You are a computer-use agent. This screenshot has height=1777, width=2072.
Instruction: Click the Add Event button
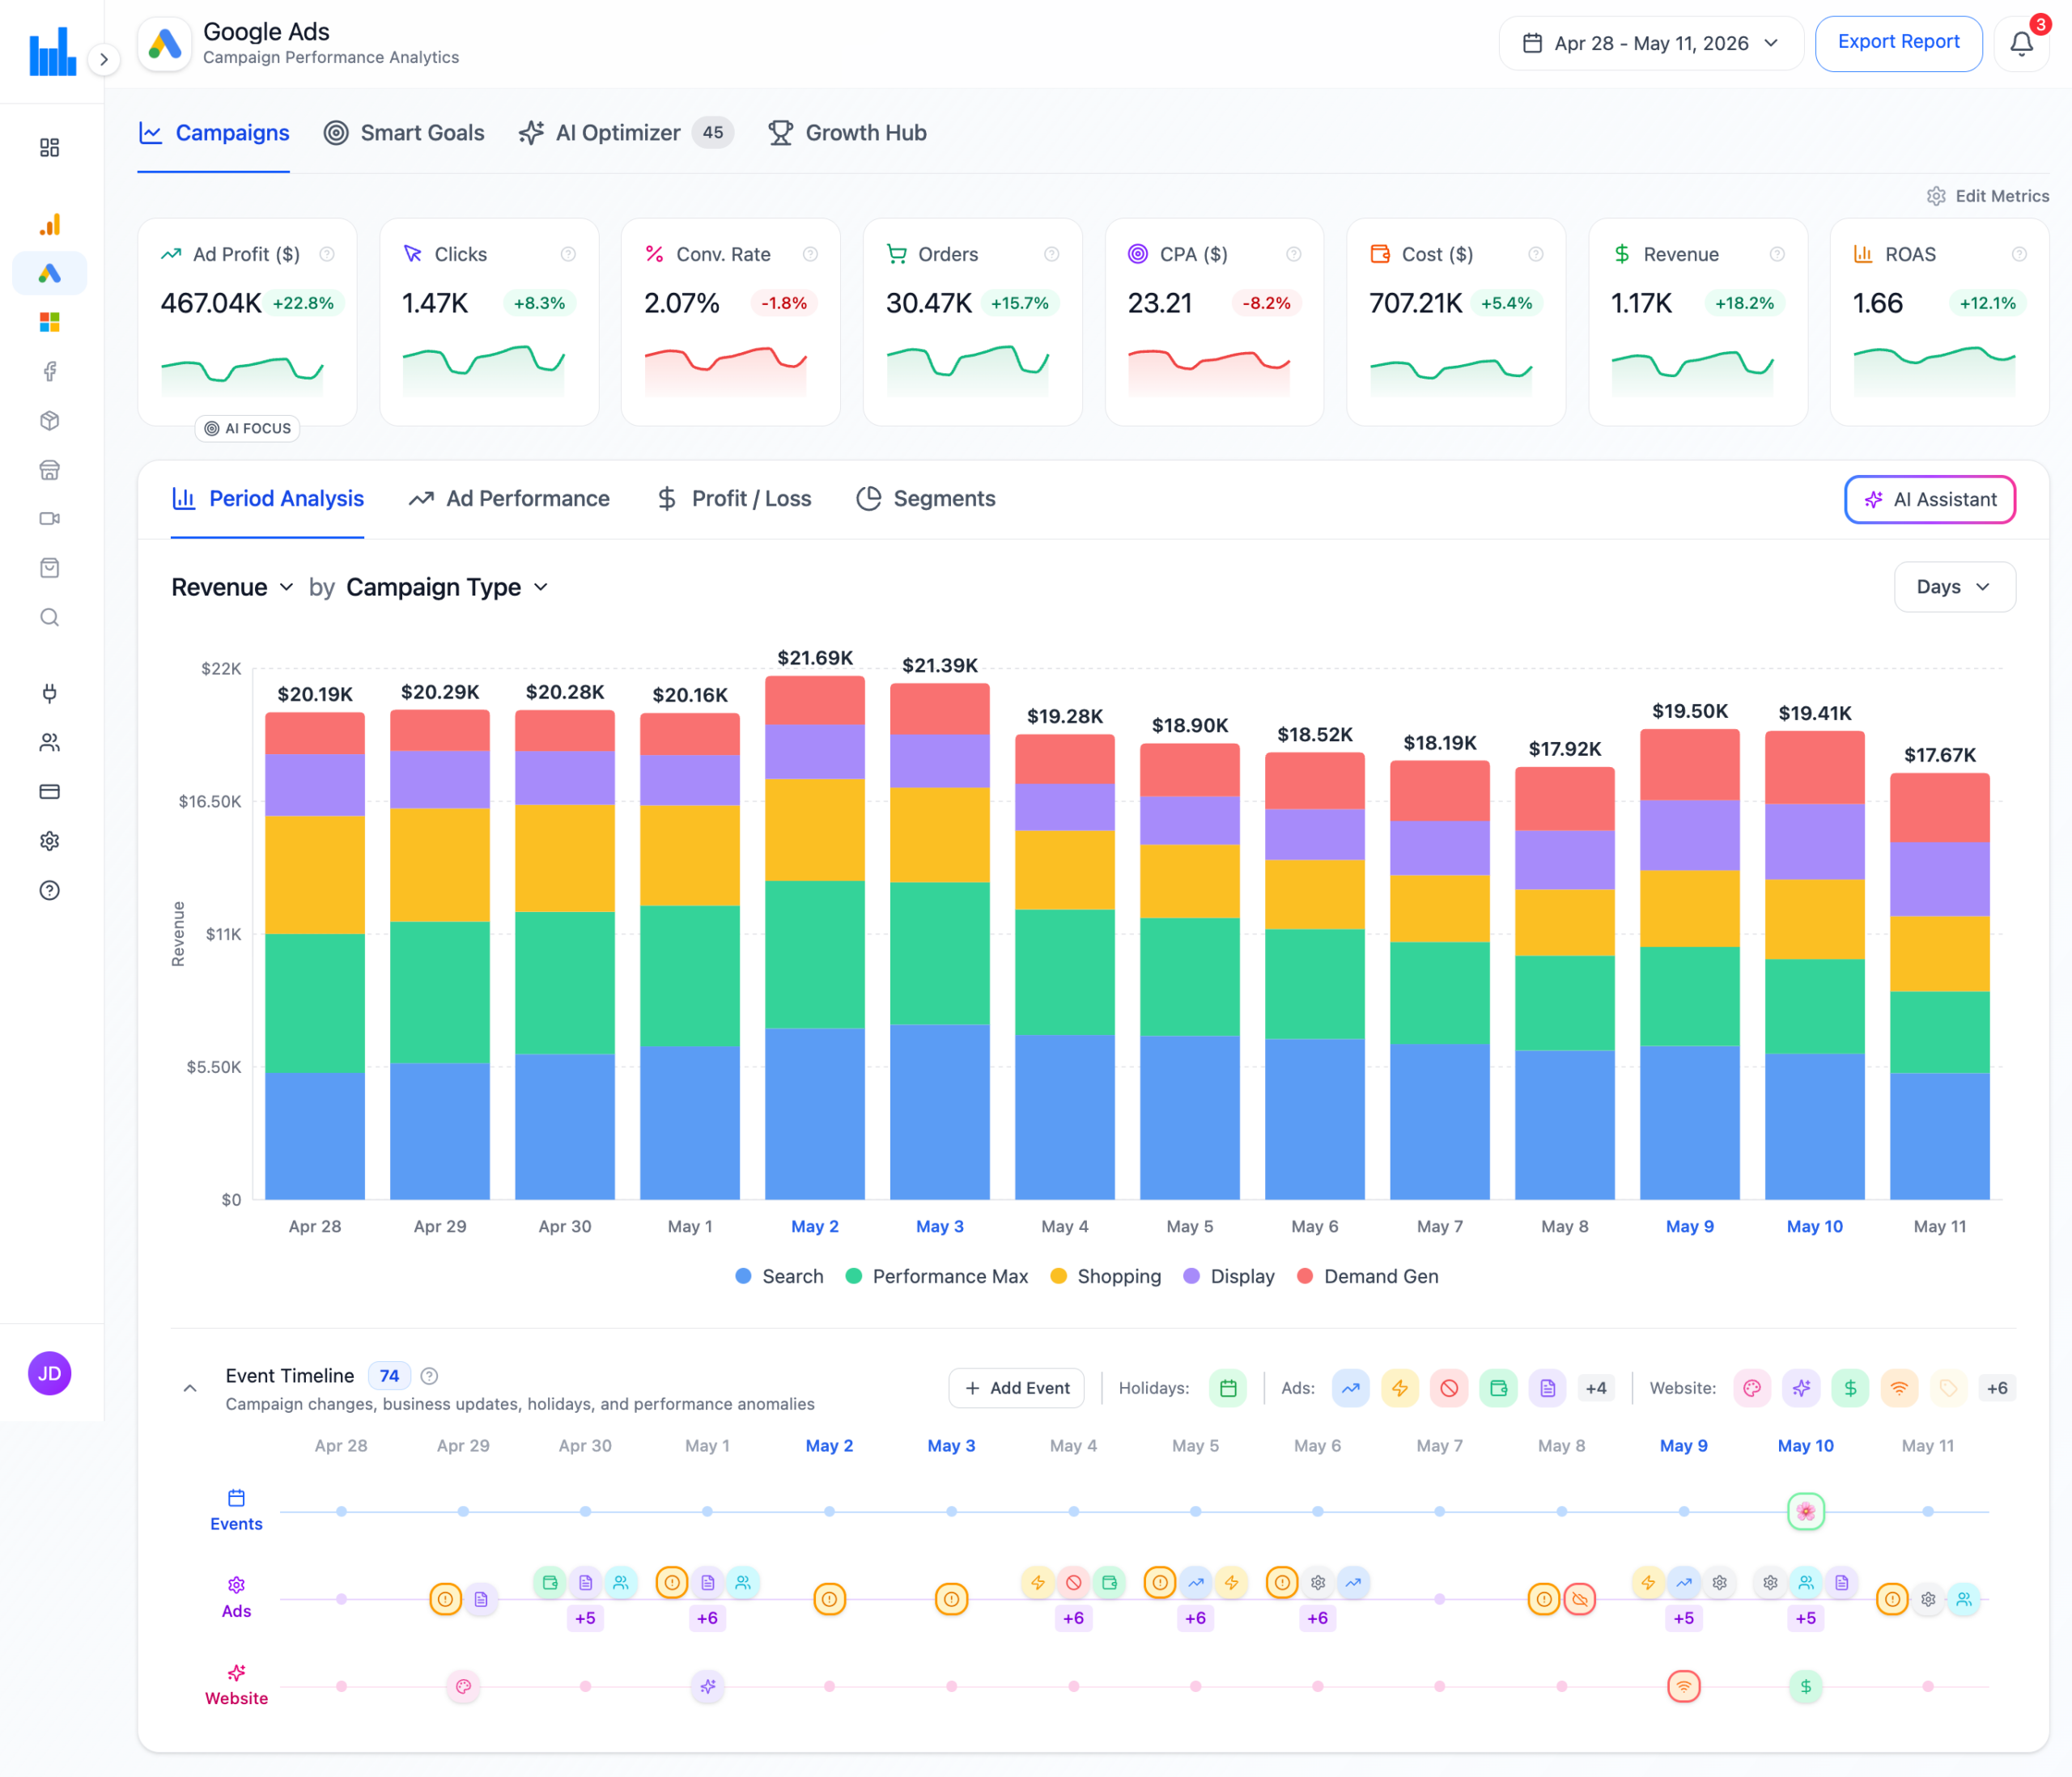(1016, 1388)
